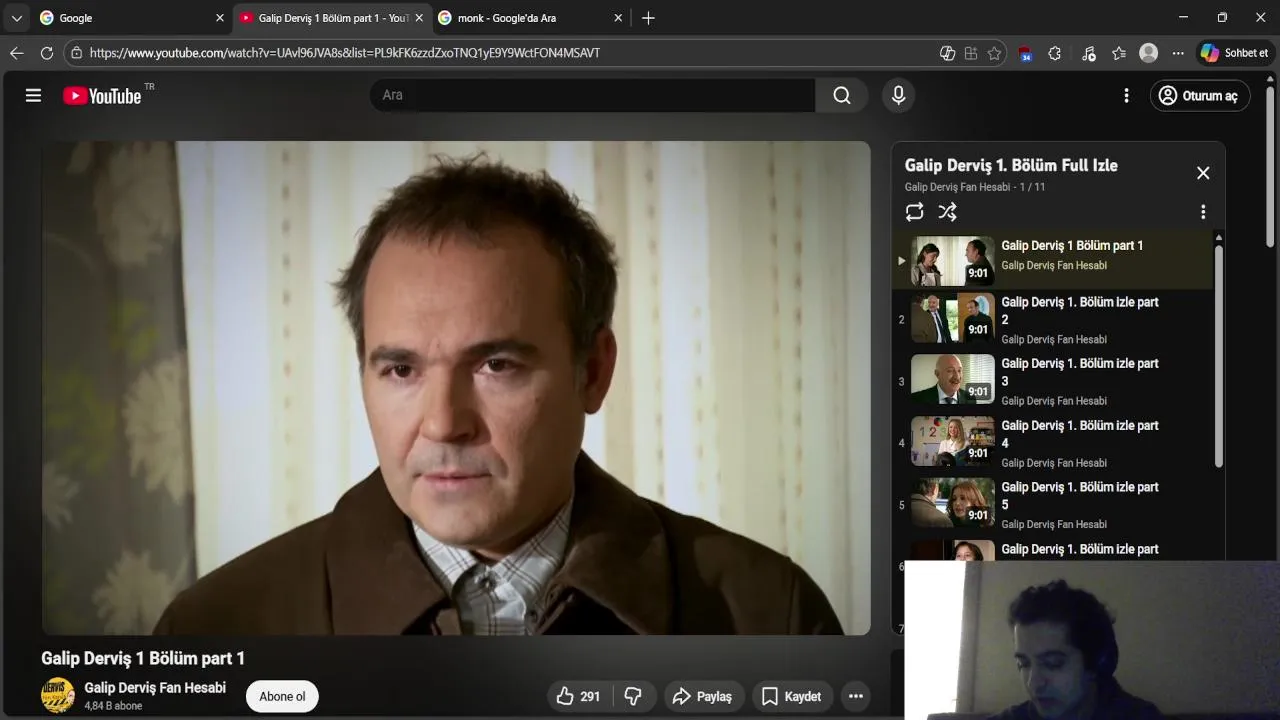Sign in with Oturum aç button
This screenshot has width=1280, height=720.
tap(1199, 95)
